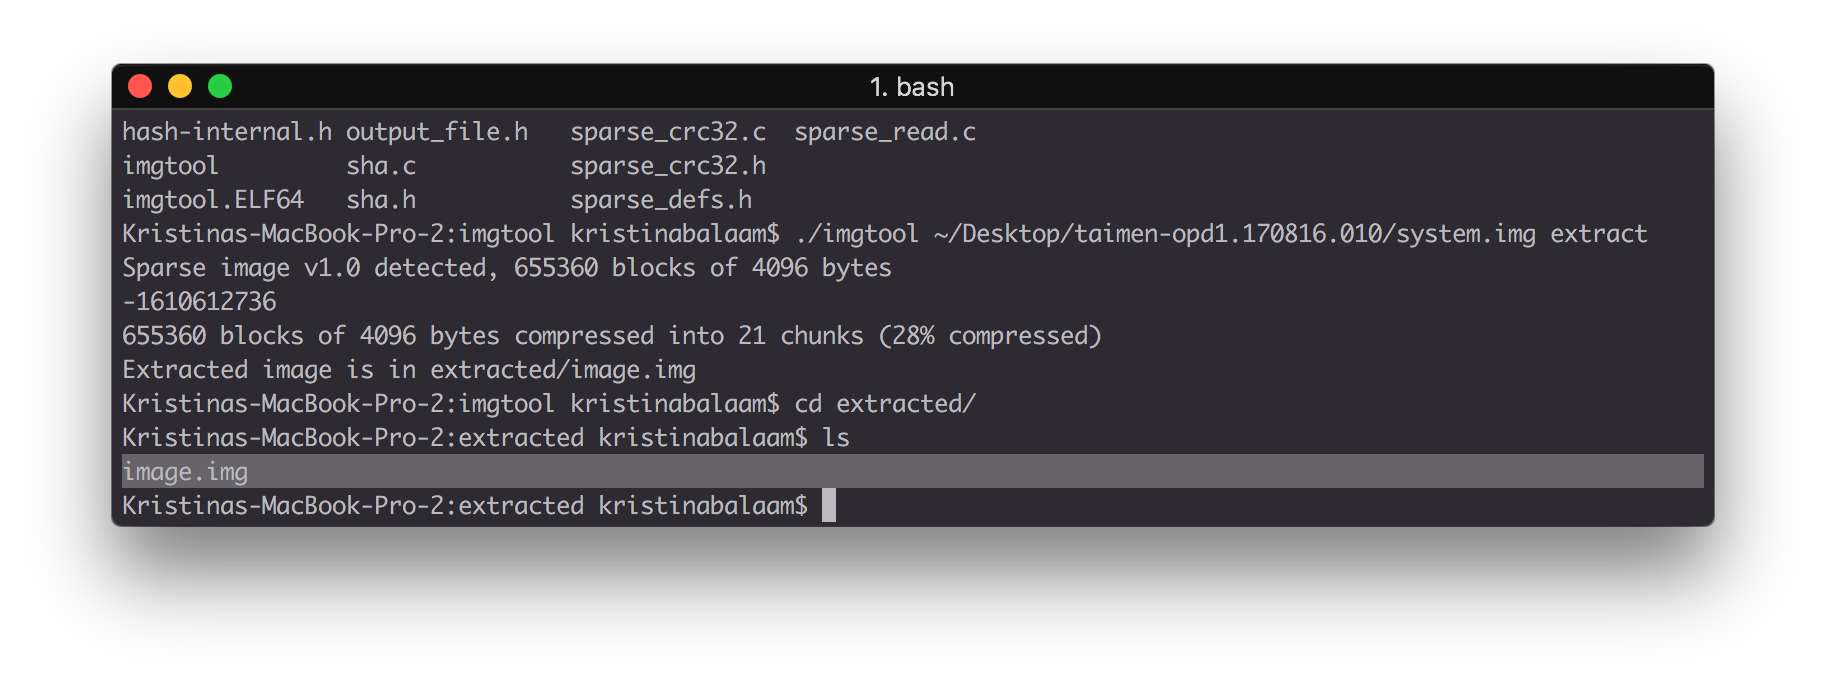Click the output_file.h filename

pyautogui.click(x=437, y=132)
